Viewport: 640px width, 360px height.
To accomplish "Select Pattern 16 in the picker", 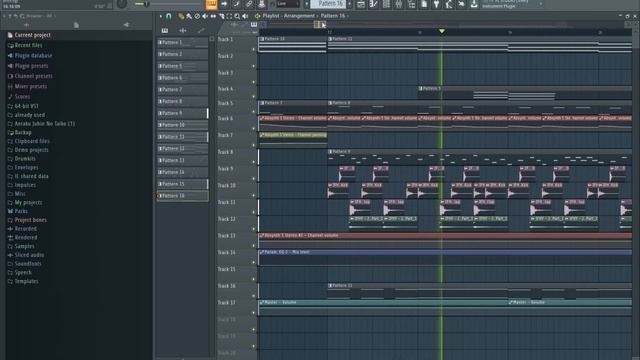I will 182,196.
